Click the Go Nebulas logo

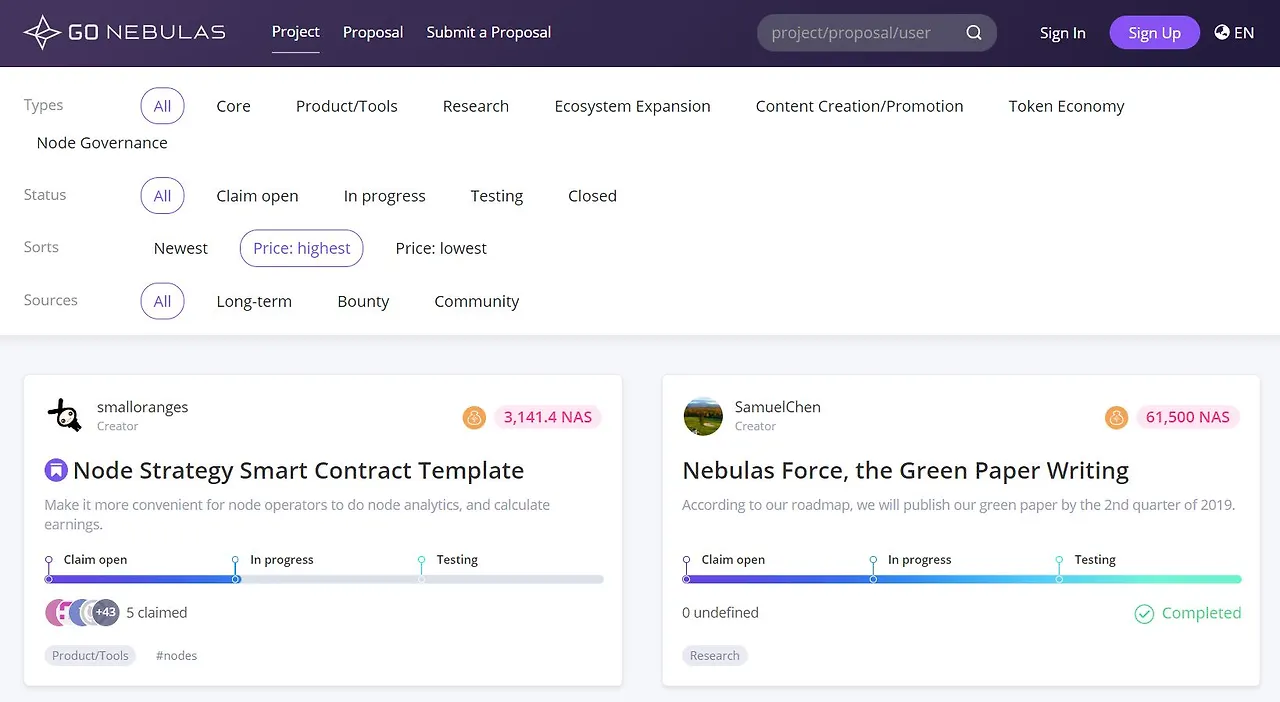click(x=125, y=32)
